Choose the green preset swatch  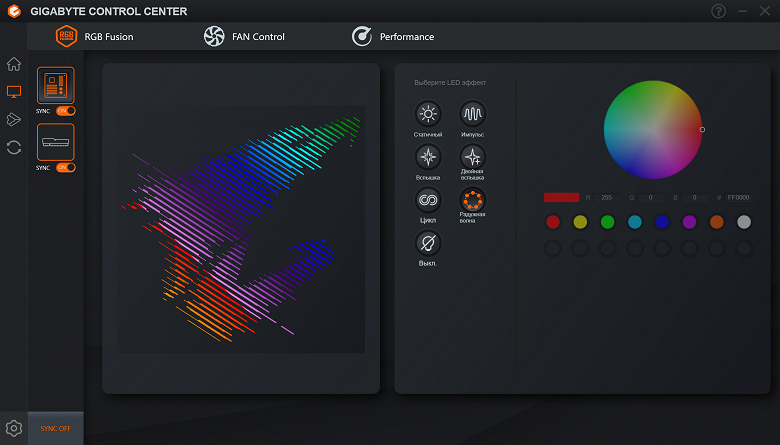click(607, 222)
